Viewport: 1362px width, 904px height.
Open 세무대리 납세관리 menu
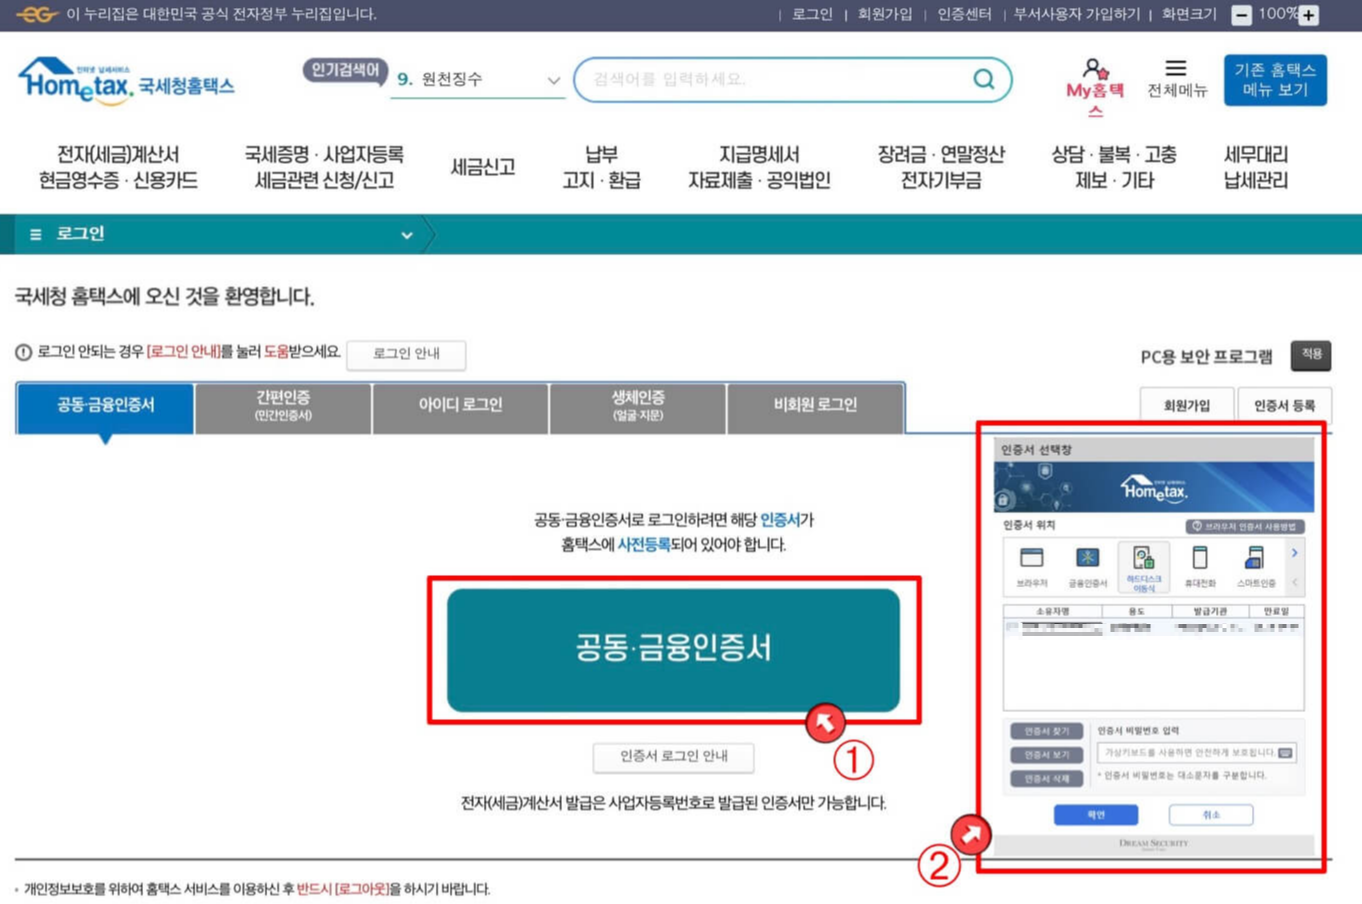(x=1256, y=167)
